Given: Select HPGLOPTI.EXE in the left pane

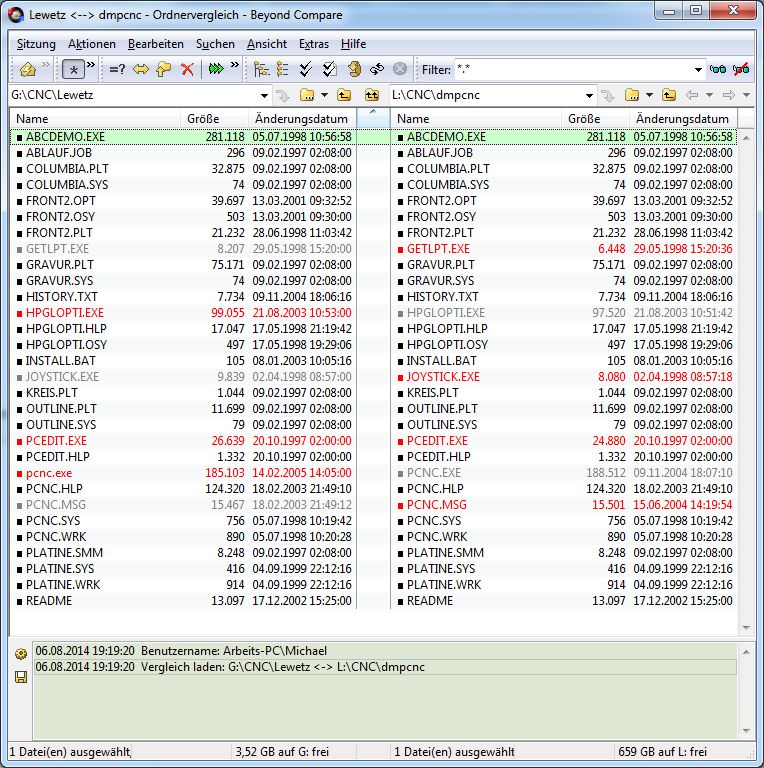Looking at the screenshot, I should pyautogui.click(x=183, y=312).
